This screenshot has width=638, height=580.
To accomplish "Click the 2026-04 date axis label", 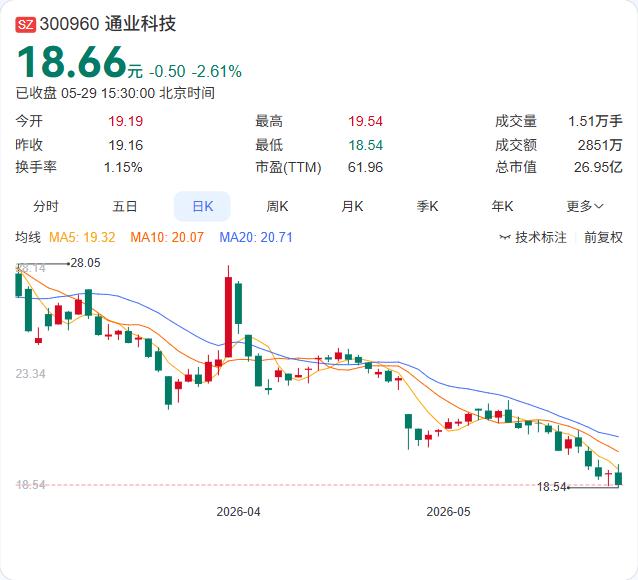I will (x=238, y=512).
